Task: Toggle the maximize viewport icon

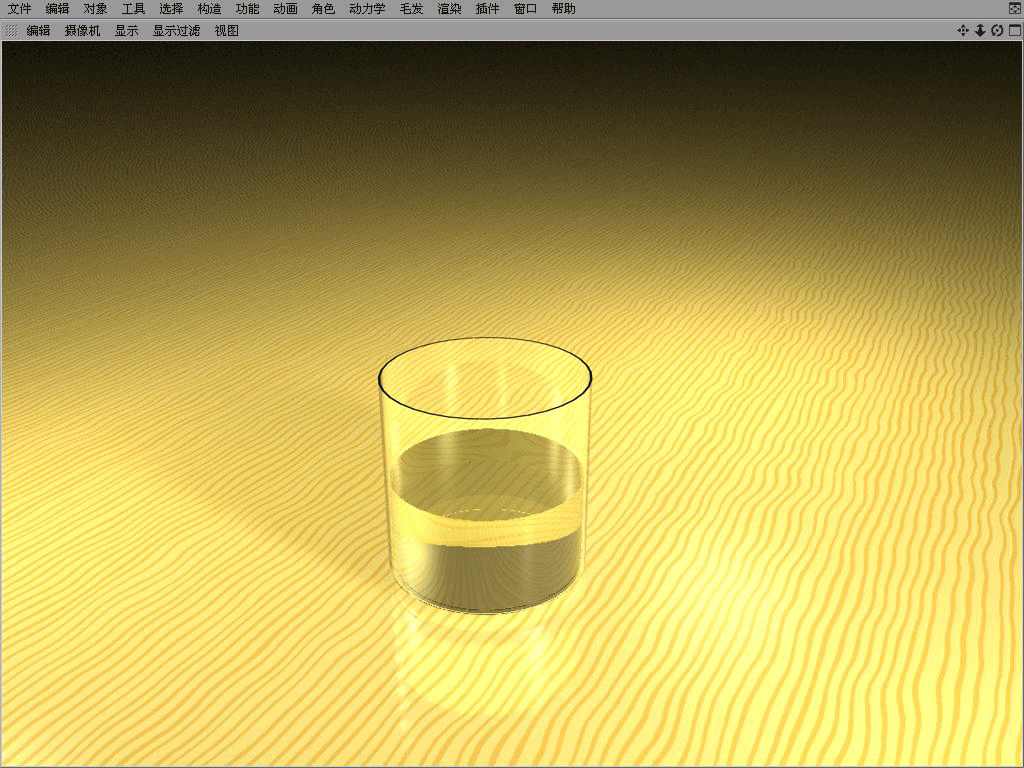Action: [1014, 31]
